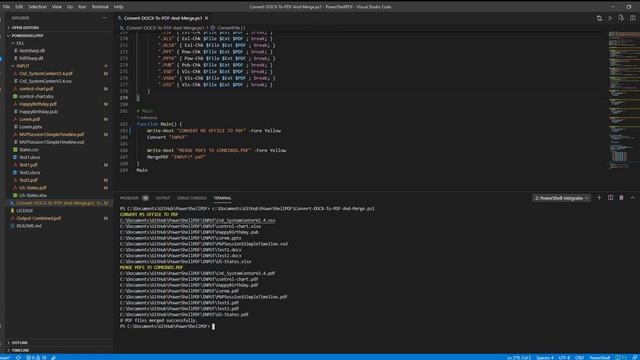Open terminal selector PowerShell Integrated dropdown

[x=561, y=198]
